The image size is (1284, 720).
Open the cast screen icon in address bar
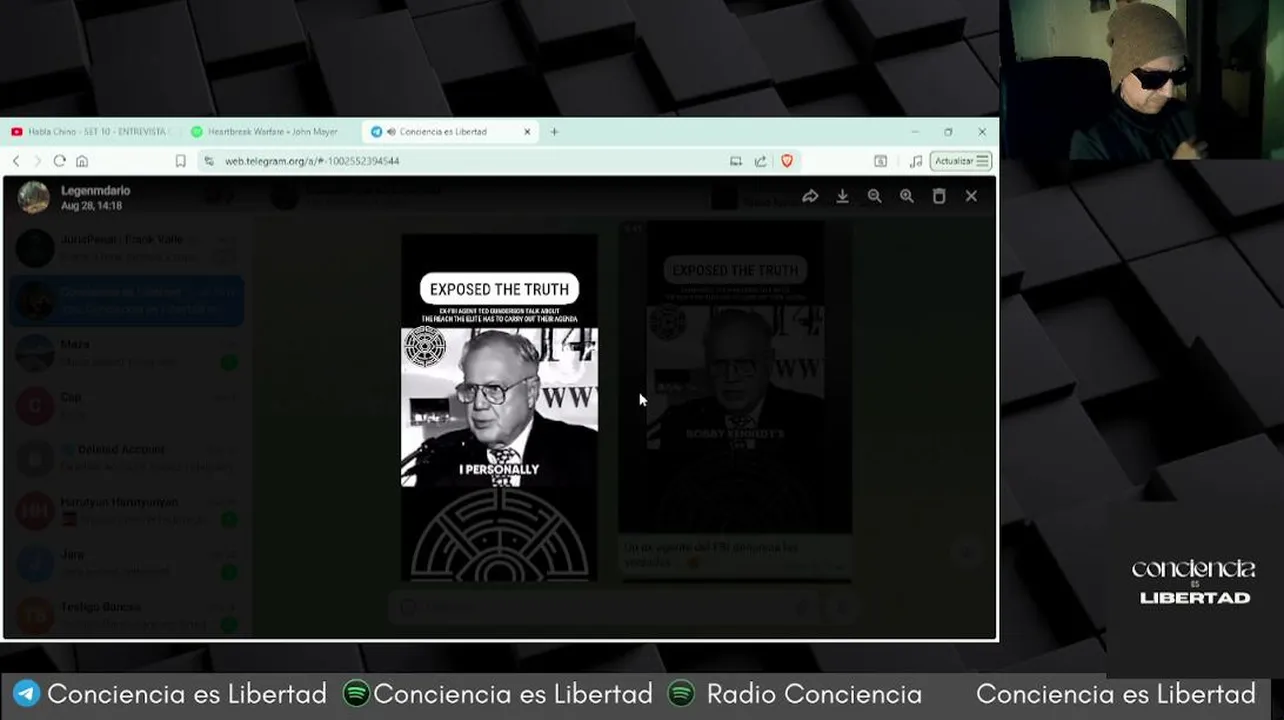pos(736,161)
